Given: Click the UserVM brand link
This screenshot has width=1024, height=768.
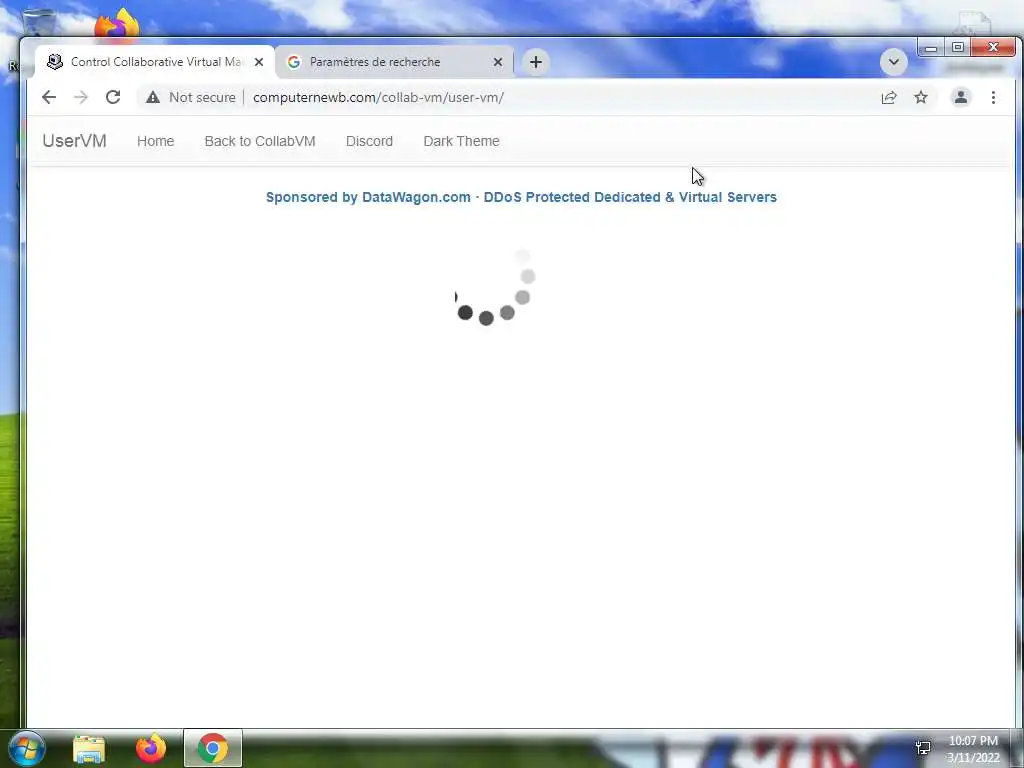Looking at the screenshot, I should [x=74, y=141].
